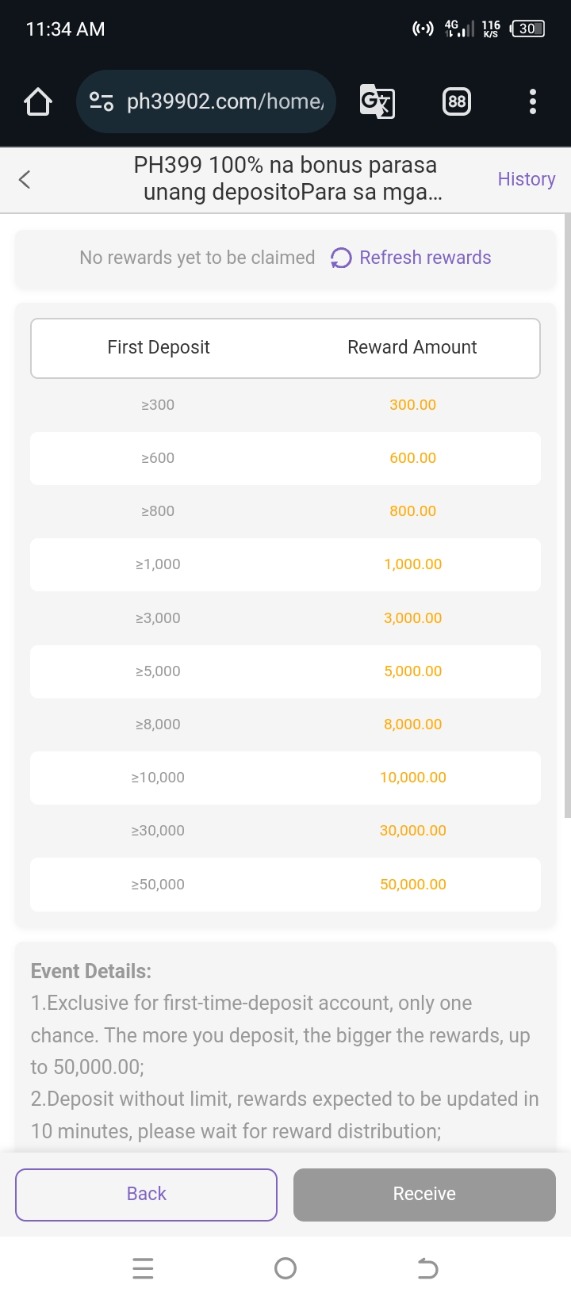Tap the Back button
Screen dimensions: 571x1300
146,1194
